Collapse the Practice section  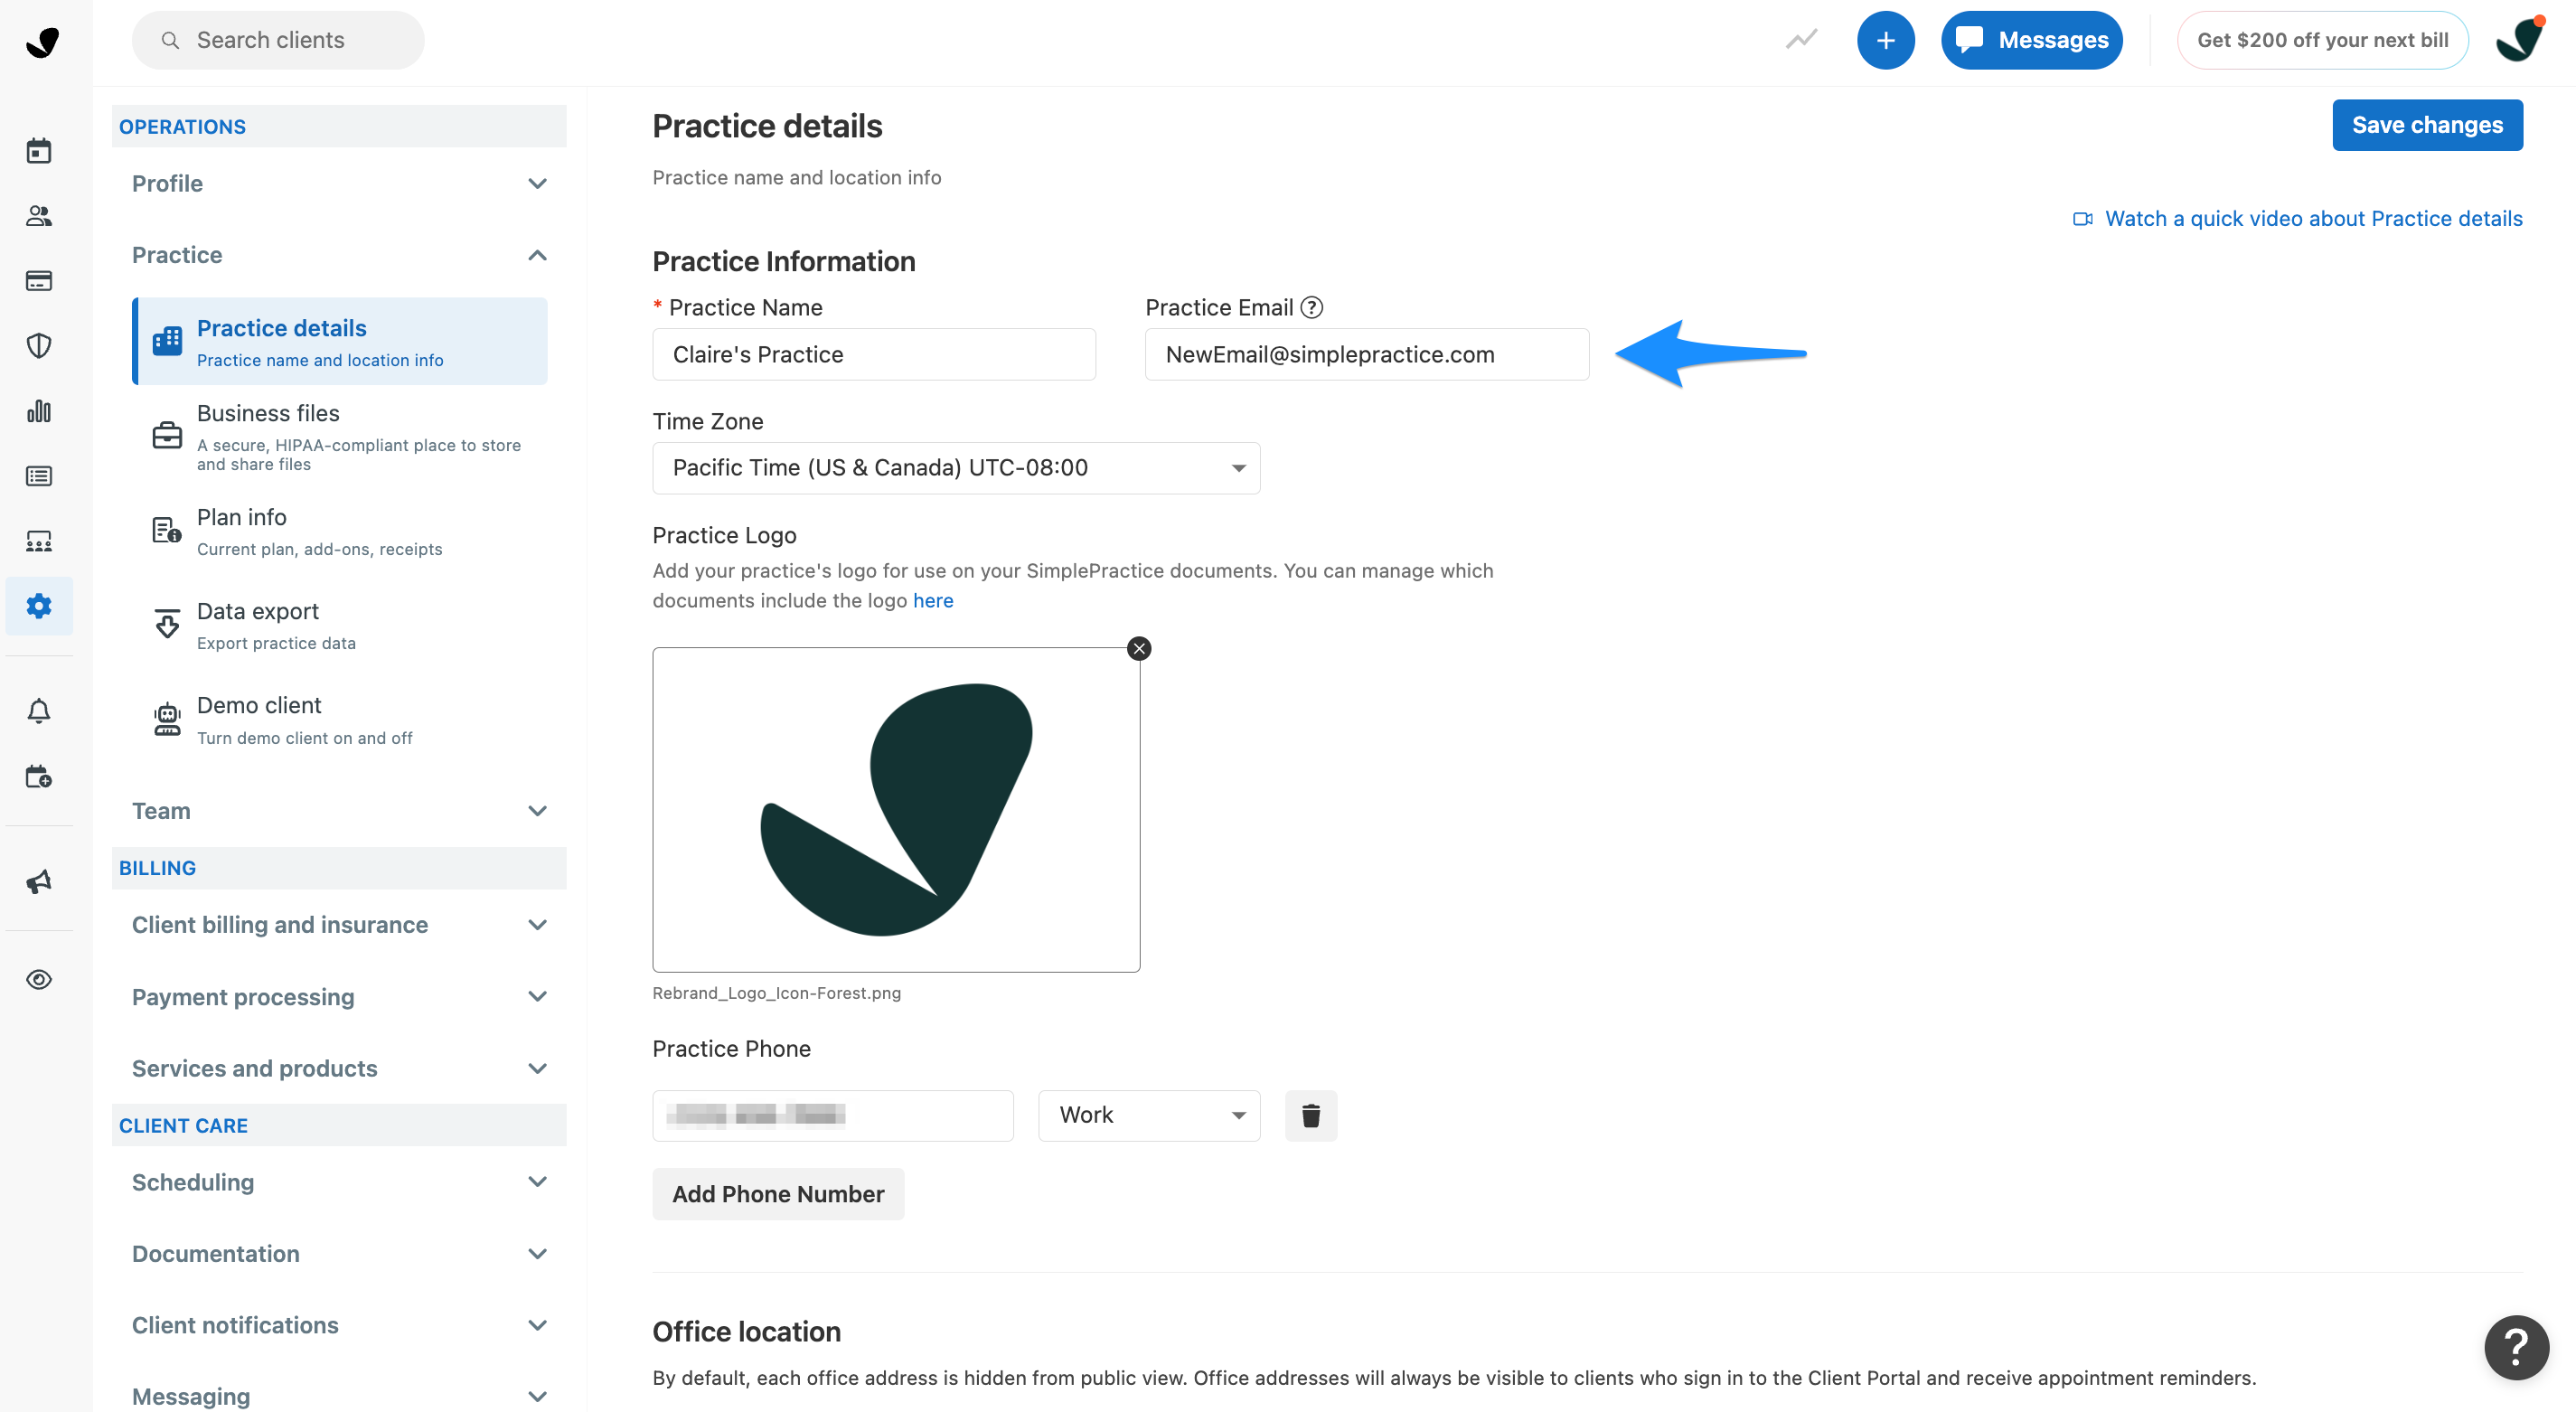click(x=339, y=255)
